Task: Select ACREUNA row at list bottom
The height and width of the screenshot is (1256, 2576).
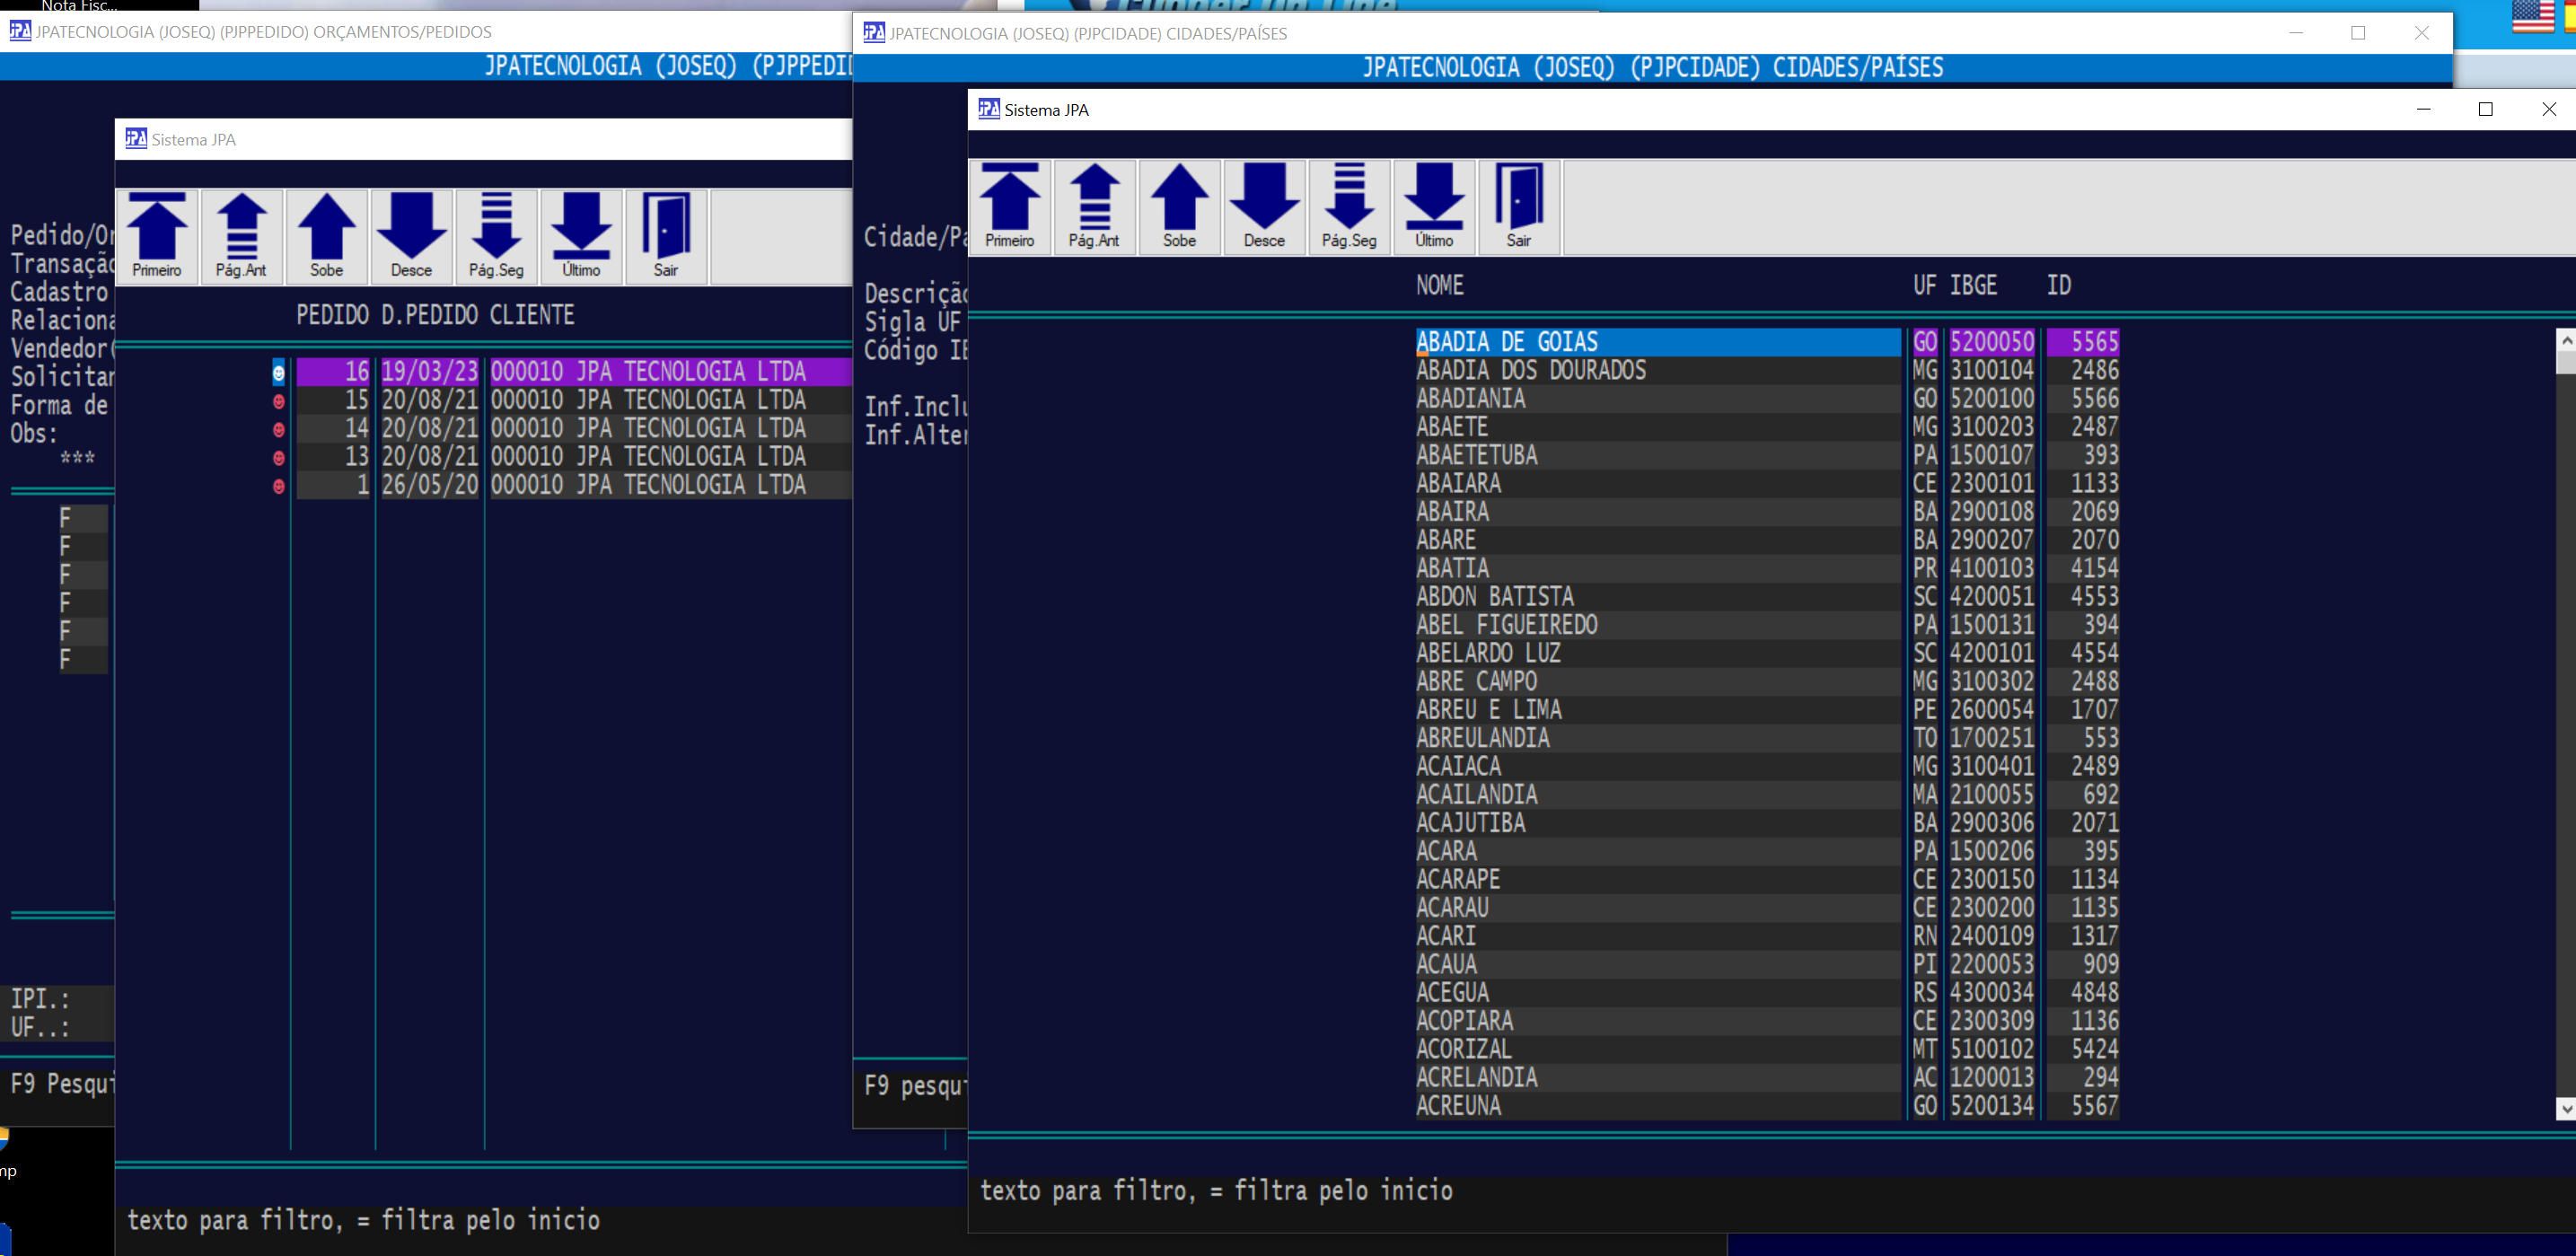Action: 1458,1106
